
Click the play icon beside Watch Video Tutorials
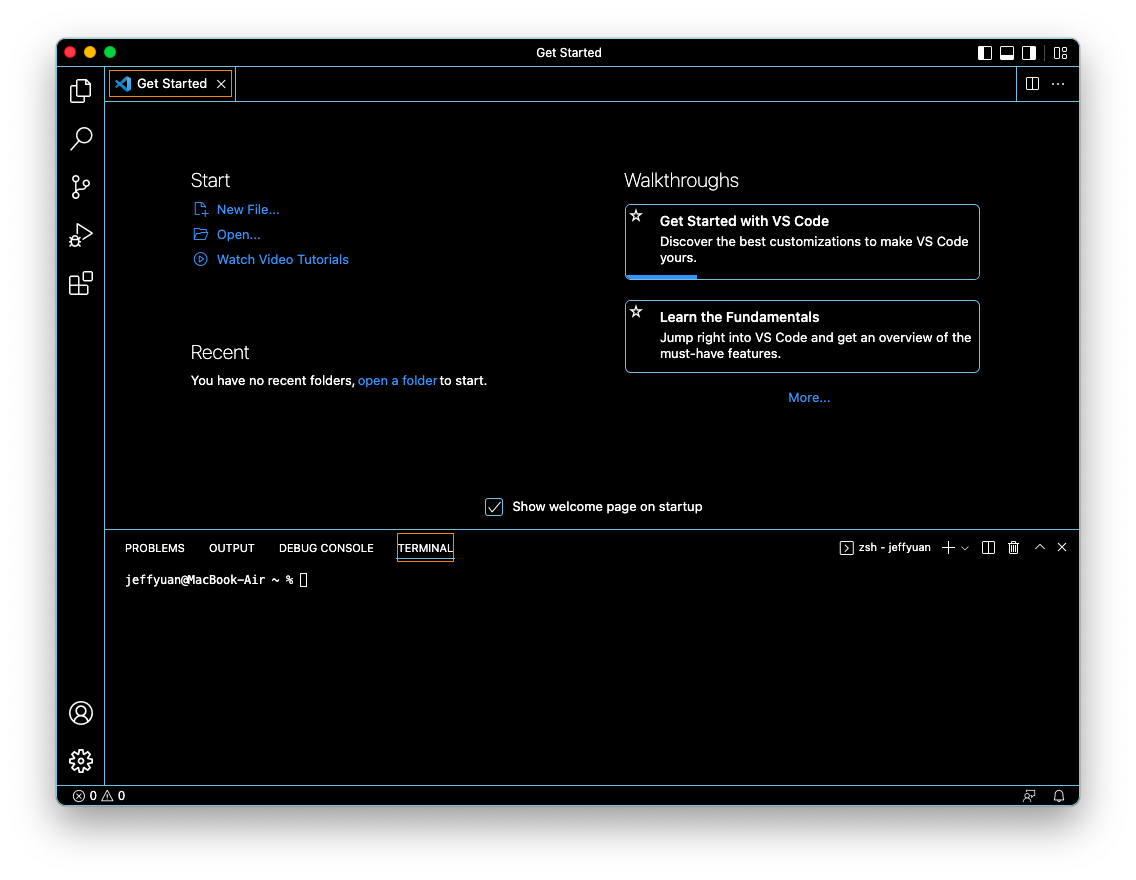tap(201, 259)
